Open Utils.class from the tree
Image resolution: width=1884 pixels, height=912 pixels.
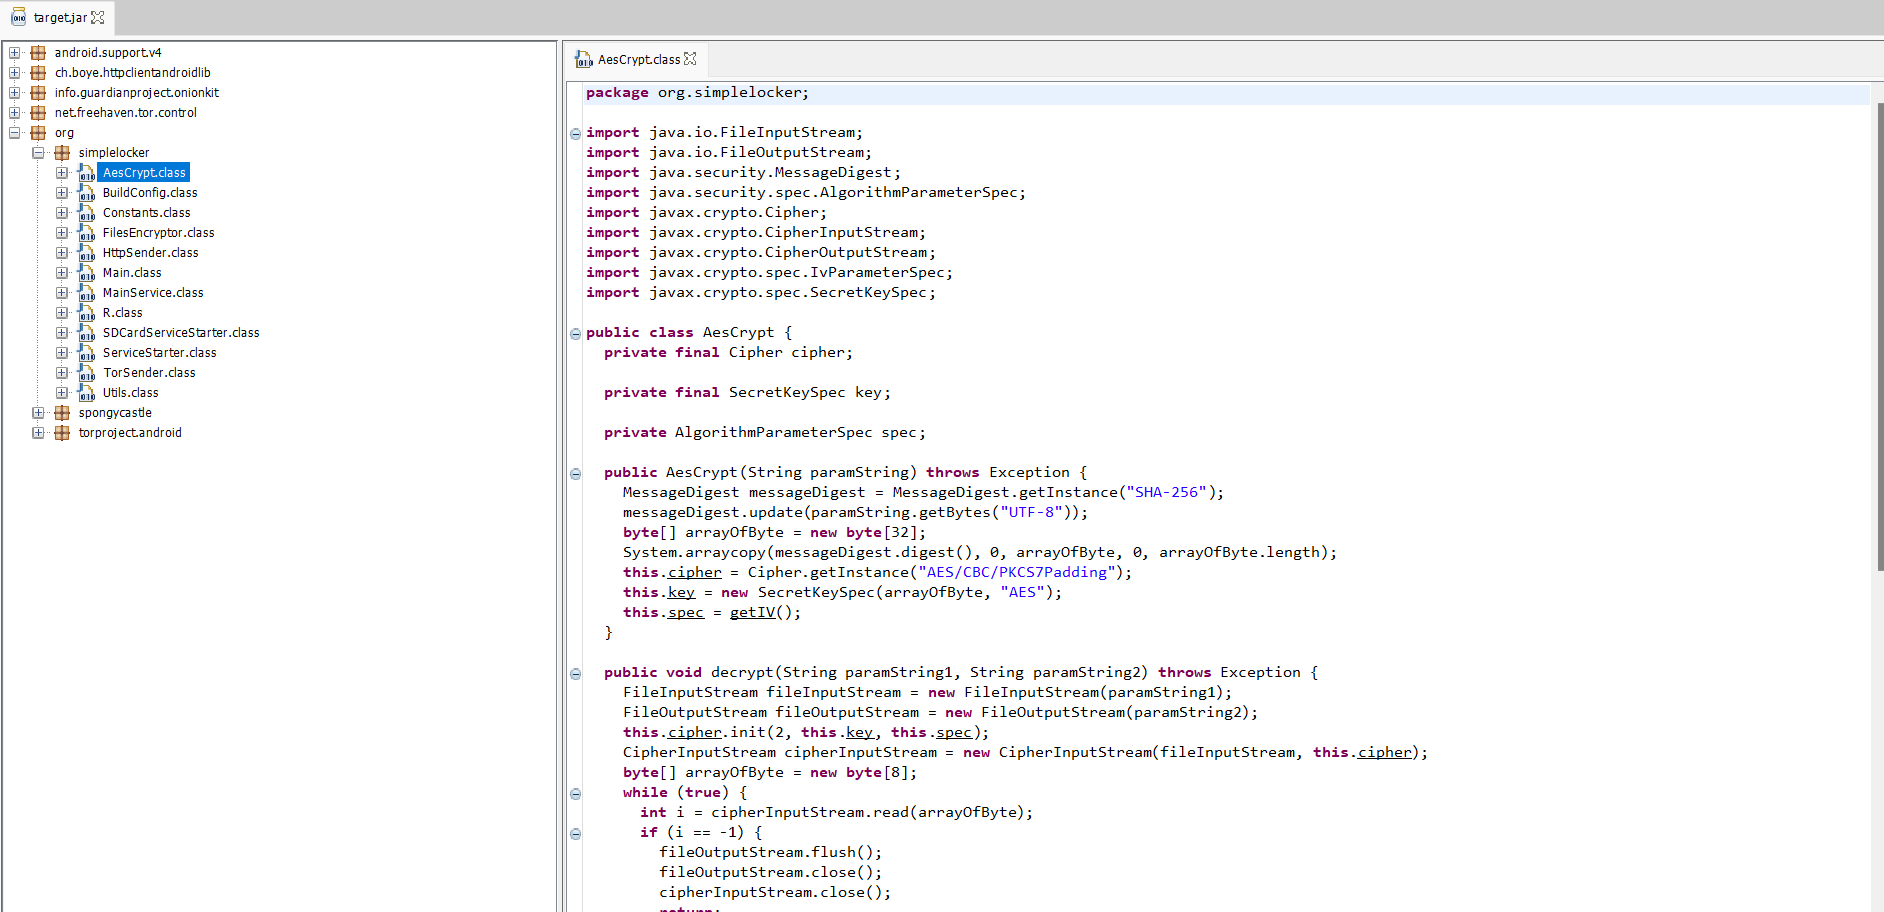(130, 393)
